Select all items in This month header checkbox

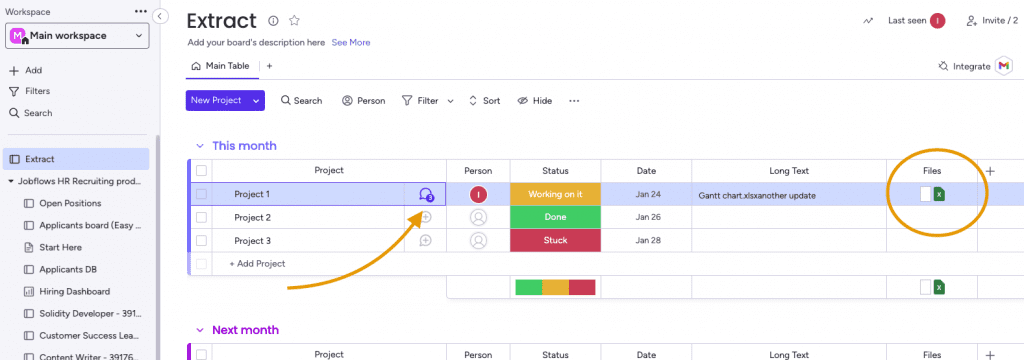coord(201,171)
